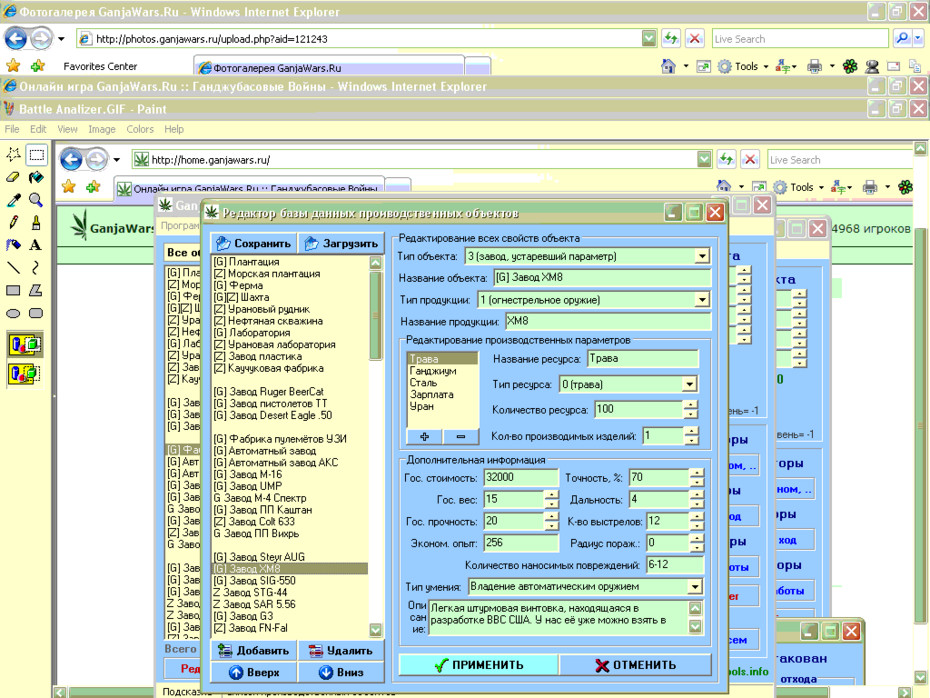This screenshot has height=698, width=930.
Task: Pick the Eraser tool in Paint
Action: coord(14,177)
